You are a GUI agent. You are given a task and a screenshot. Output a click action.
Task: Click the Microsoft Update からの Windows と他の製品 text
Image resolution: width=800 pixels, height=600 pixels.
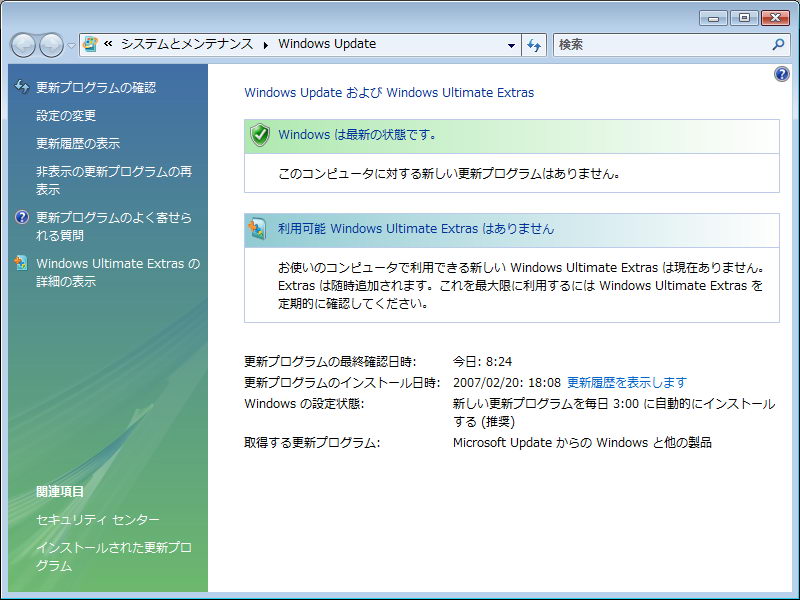(x=582, y=443)
